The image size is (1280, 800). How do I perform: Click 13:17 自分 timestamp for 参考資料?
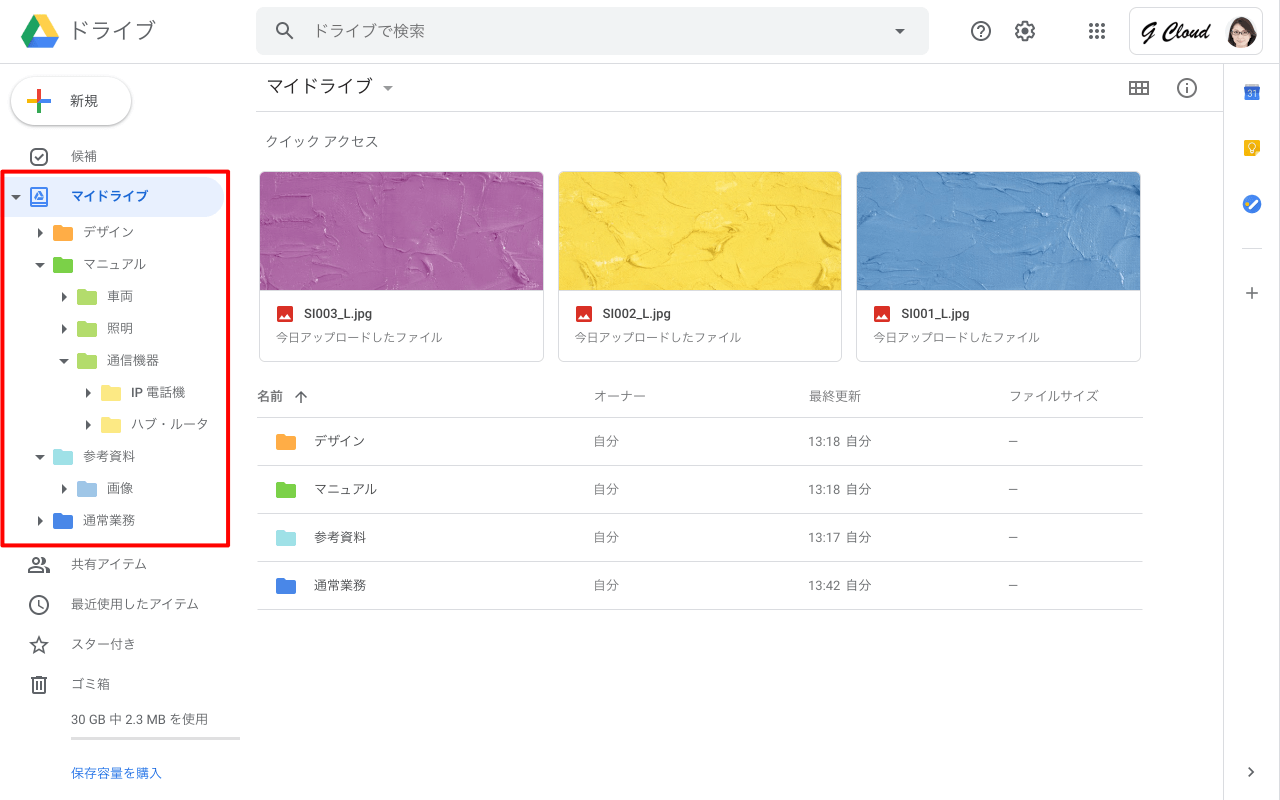(840, 537)
